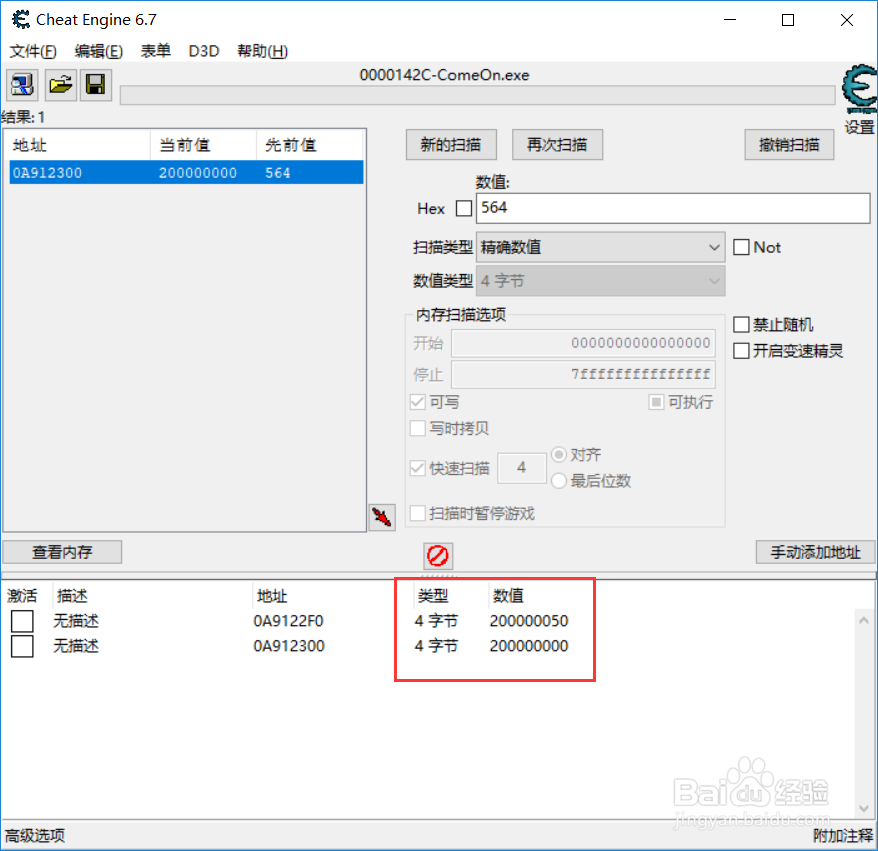The height and width of the screenshot is (851, 878).
Task: Click Cheat Engine title bar icon
Action: tap(20, 20)
